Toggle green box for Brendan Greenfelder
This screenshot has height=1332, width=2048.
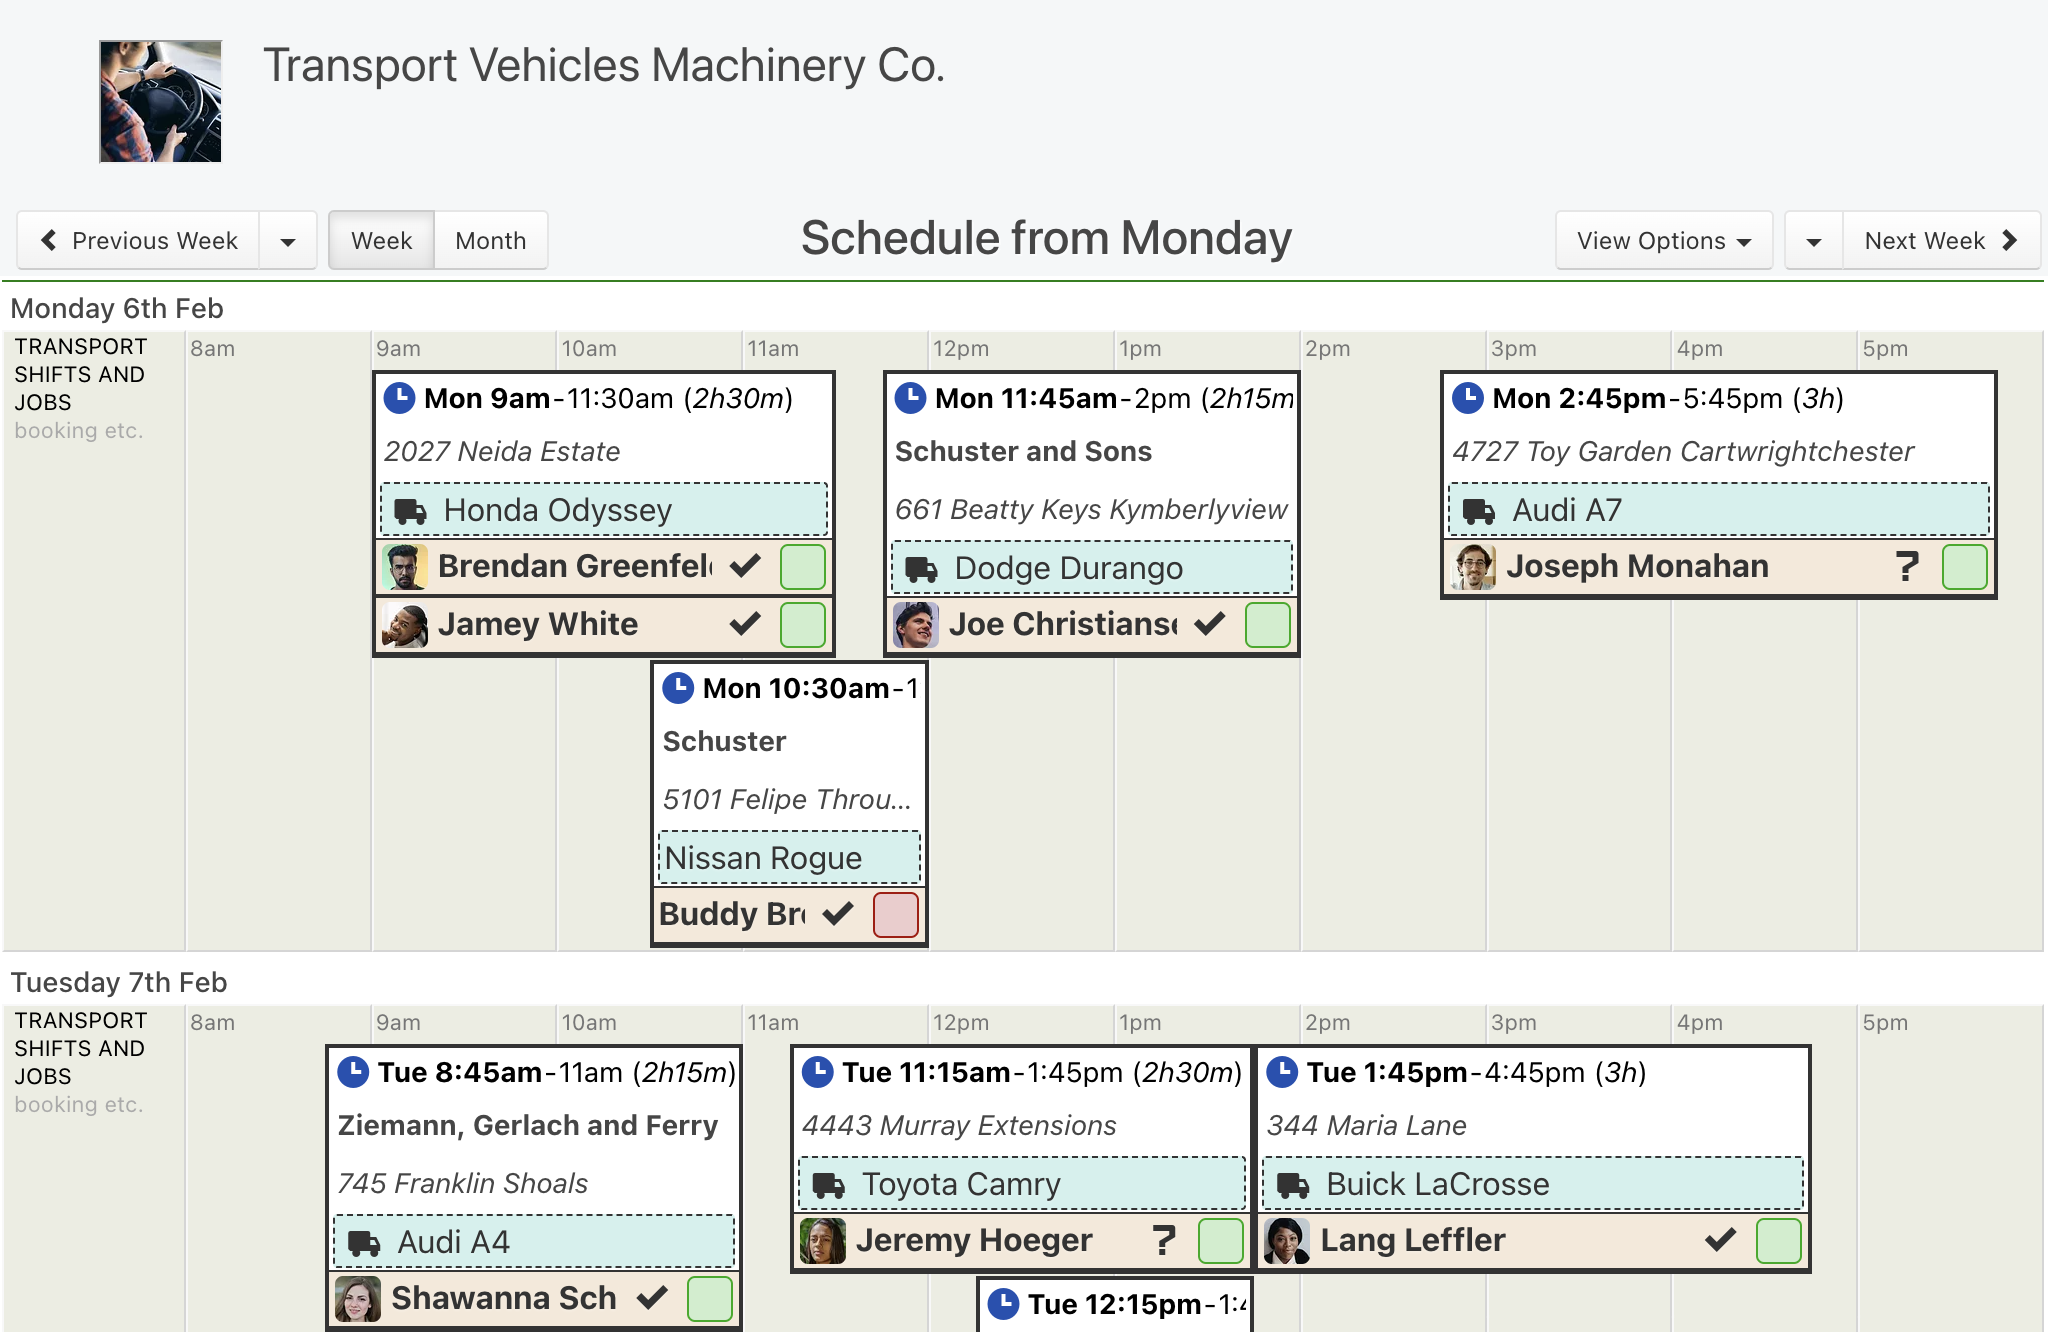803,567
